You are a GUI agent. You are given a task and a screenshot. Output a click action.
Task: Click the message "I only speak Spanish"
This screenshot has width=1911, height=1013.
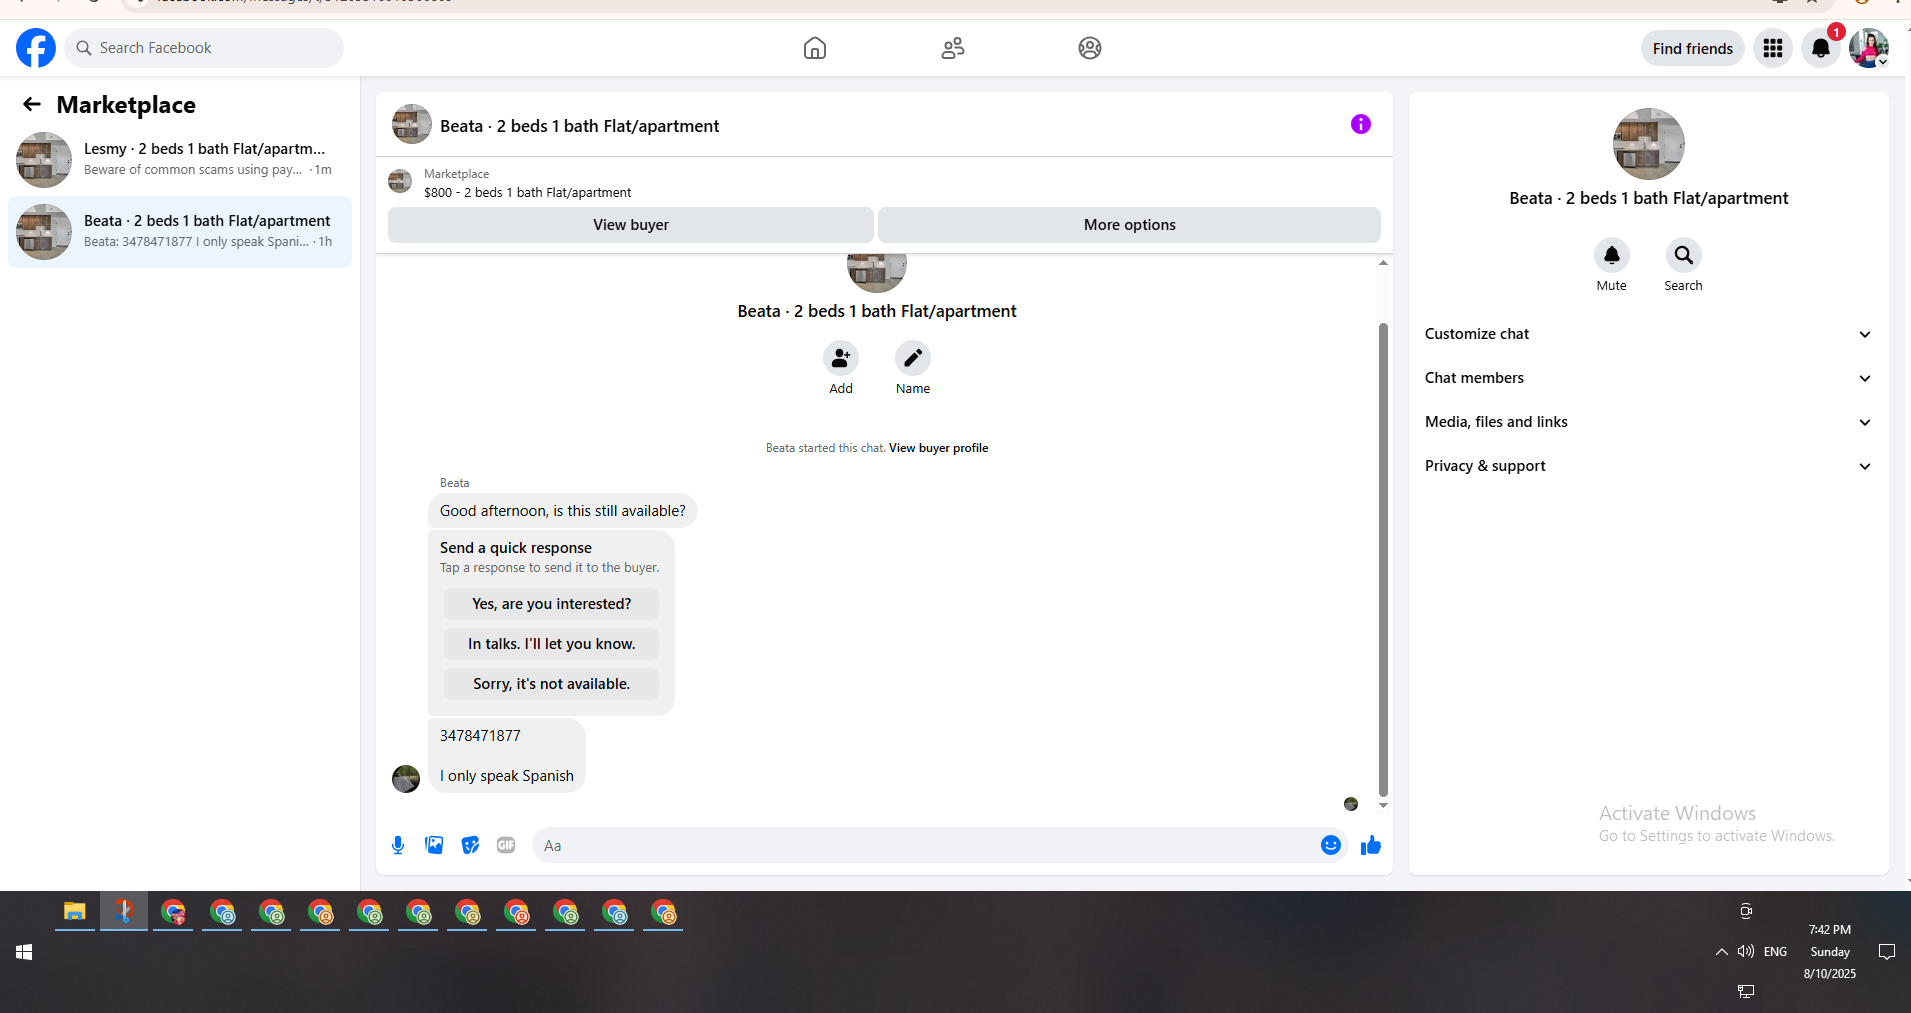(507, 776)
